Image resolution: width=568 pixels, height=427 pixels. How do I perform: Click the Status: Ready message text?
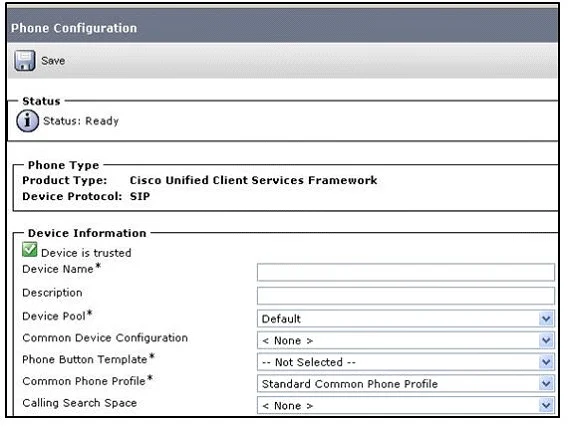pos(81,121)
